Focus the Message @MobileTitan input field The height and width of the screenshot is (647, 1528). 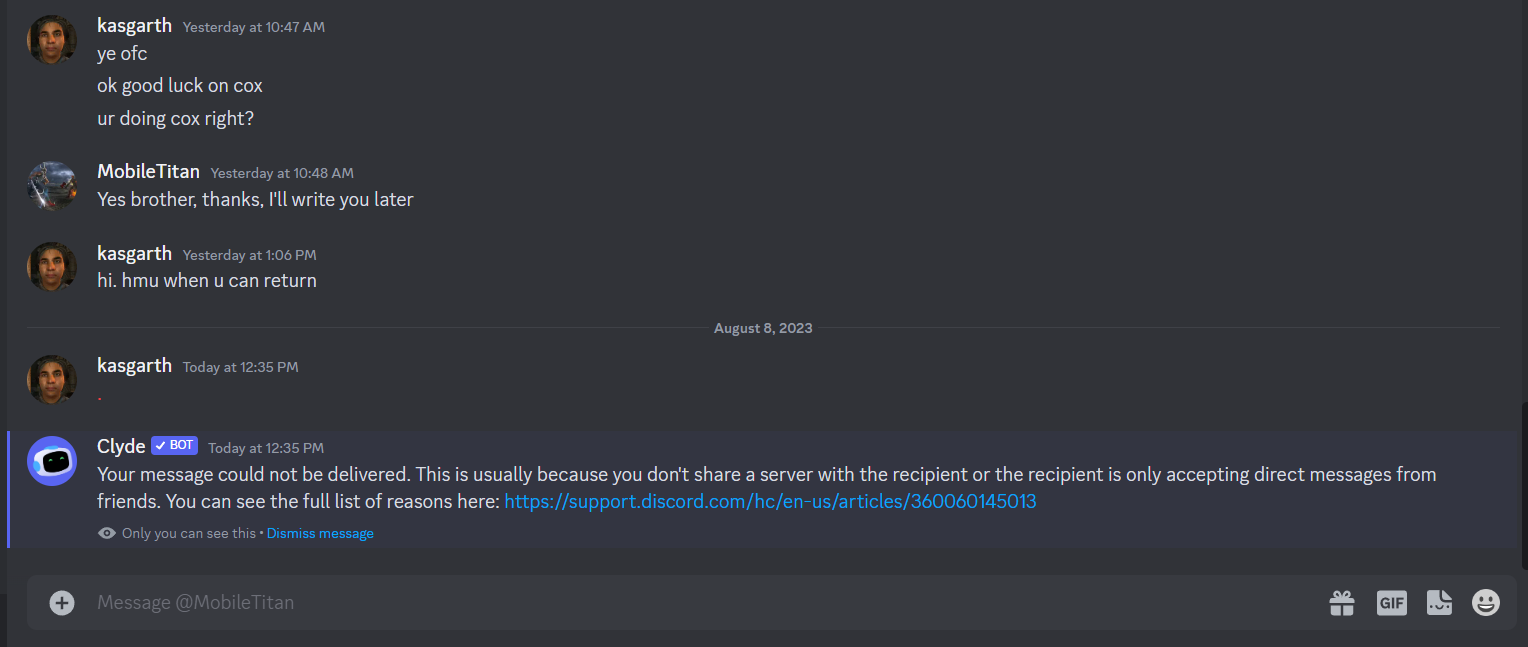tap(700, 602)
